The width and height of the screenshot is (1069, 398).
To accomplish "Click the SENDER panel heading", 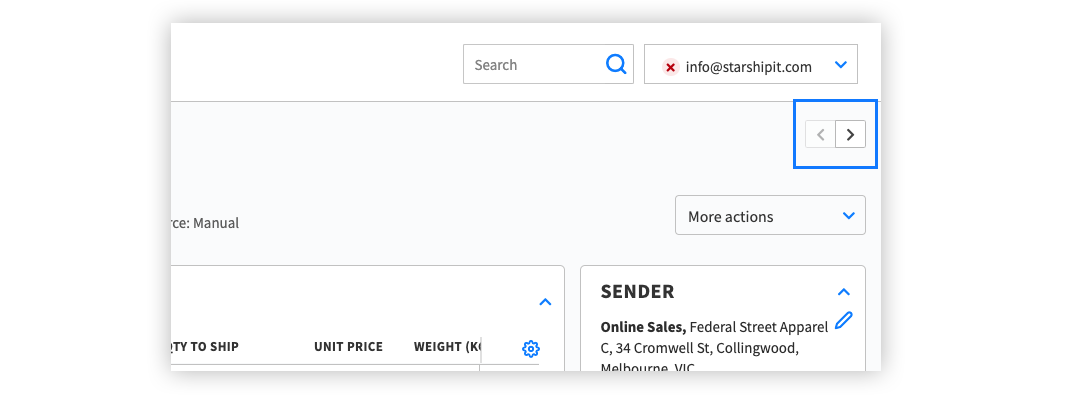I will pos(637,292).
